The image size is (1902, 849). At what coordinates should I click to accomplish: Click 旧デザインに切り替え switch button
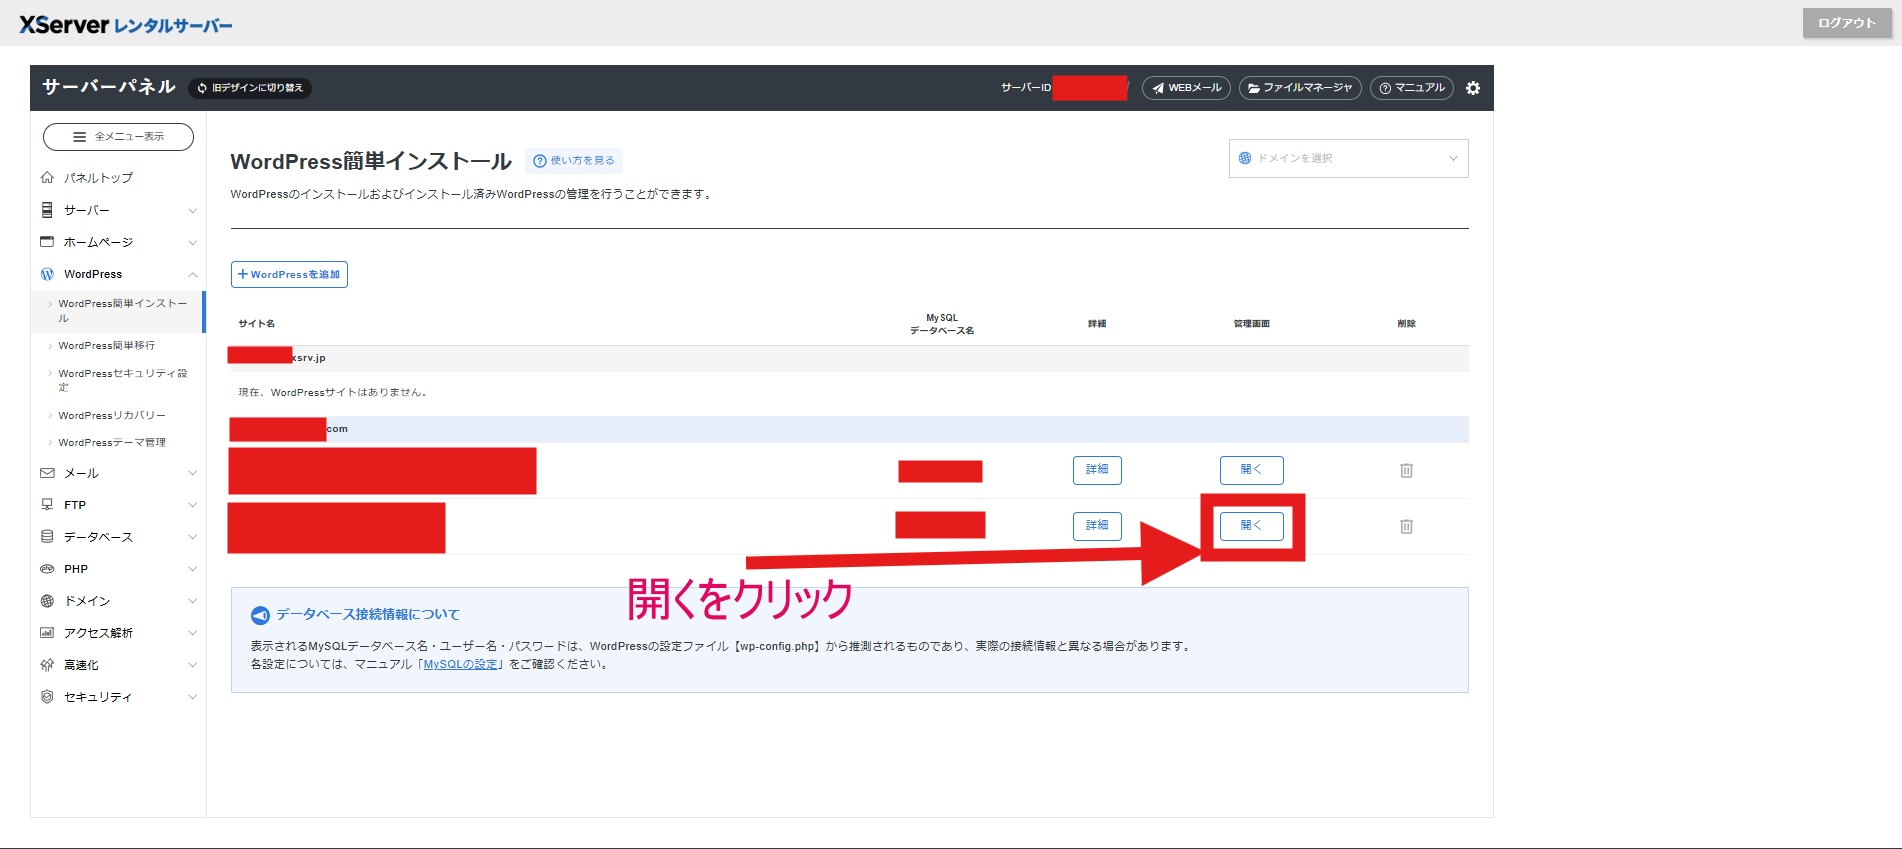250,88
